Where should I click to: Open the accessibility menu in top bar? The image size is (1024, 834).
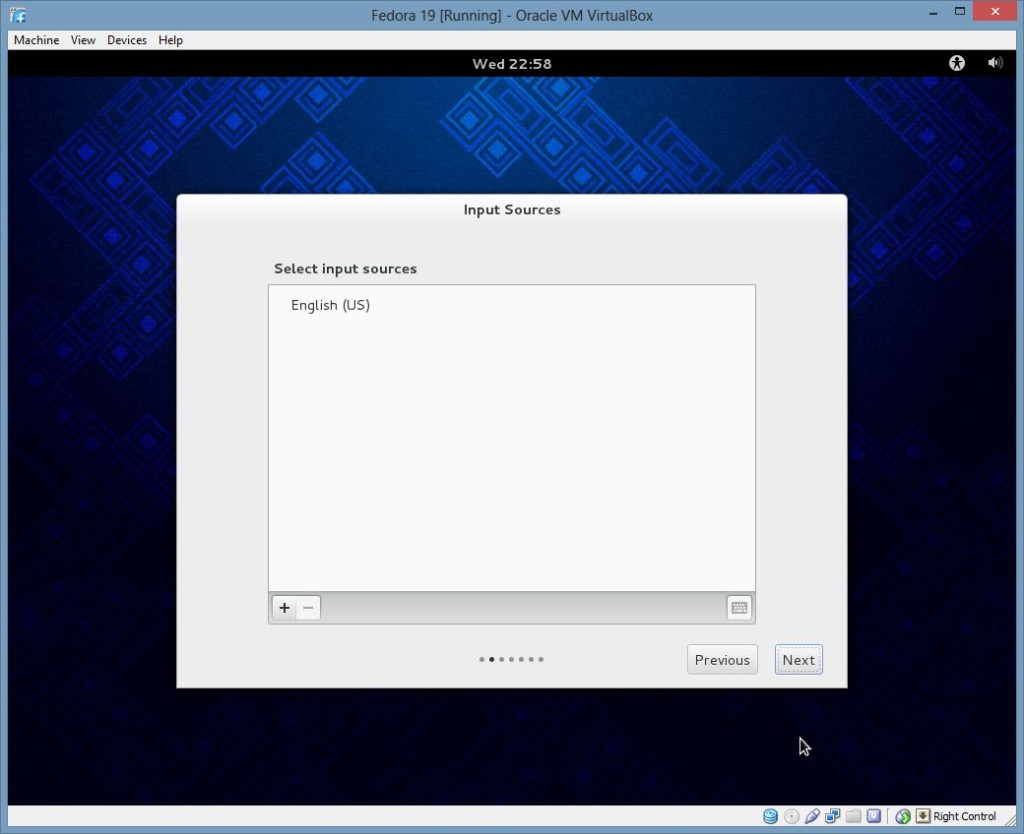[x=957, y=63]
